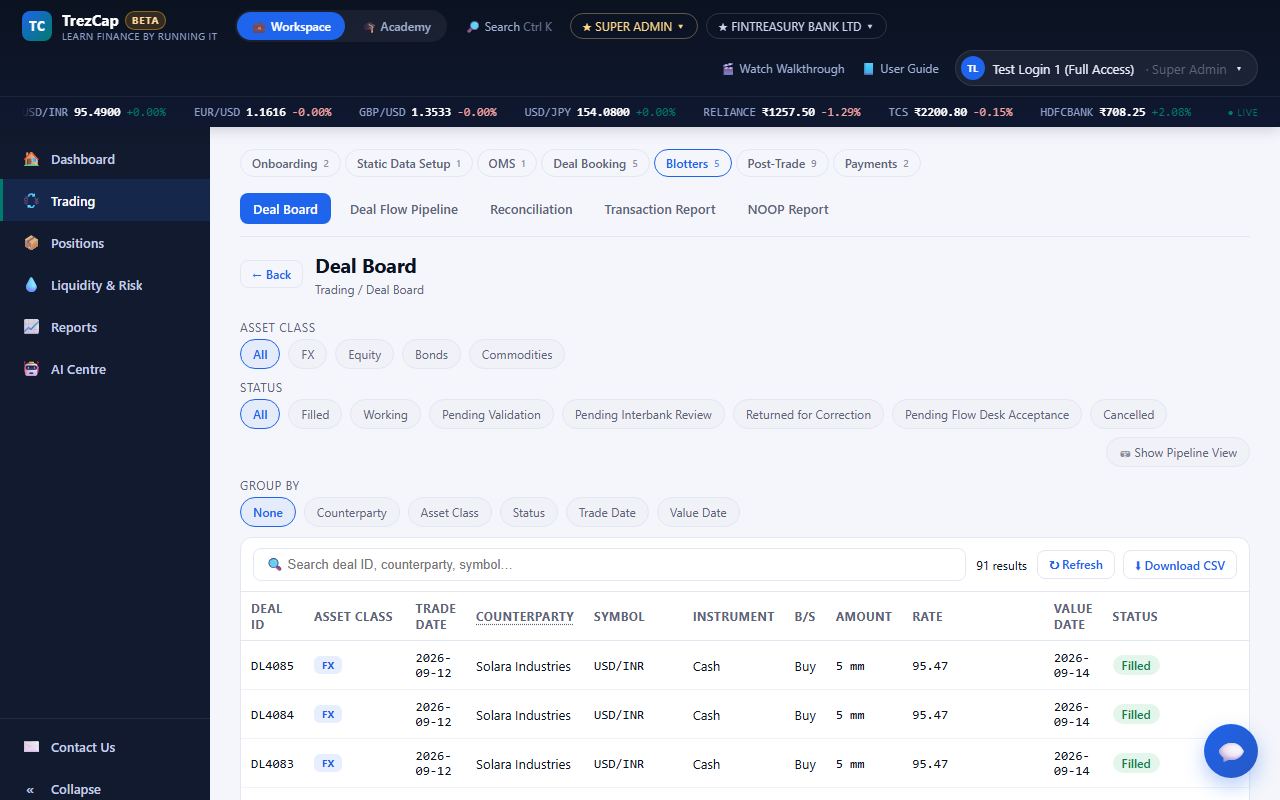Filter status to Filled
This screenshot has width=1280, height=800.
pos(315,415)
